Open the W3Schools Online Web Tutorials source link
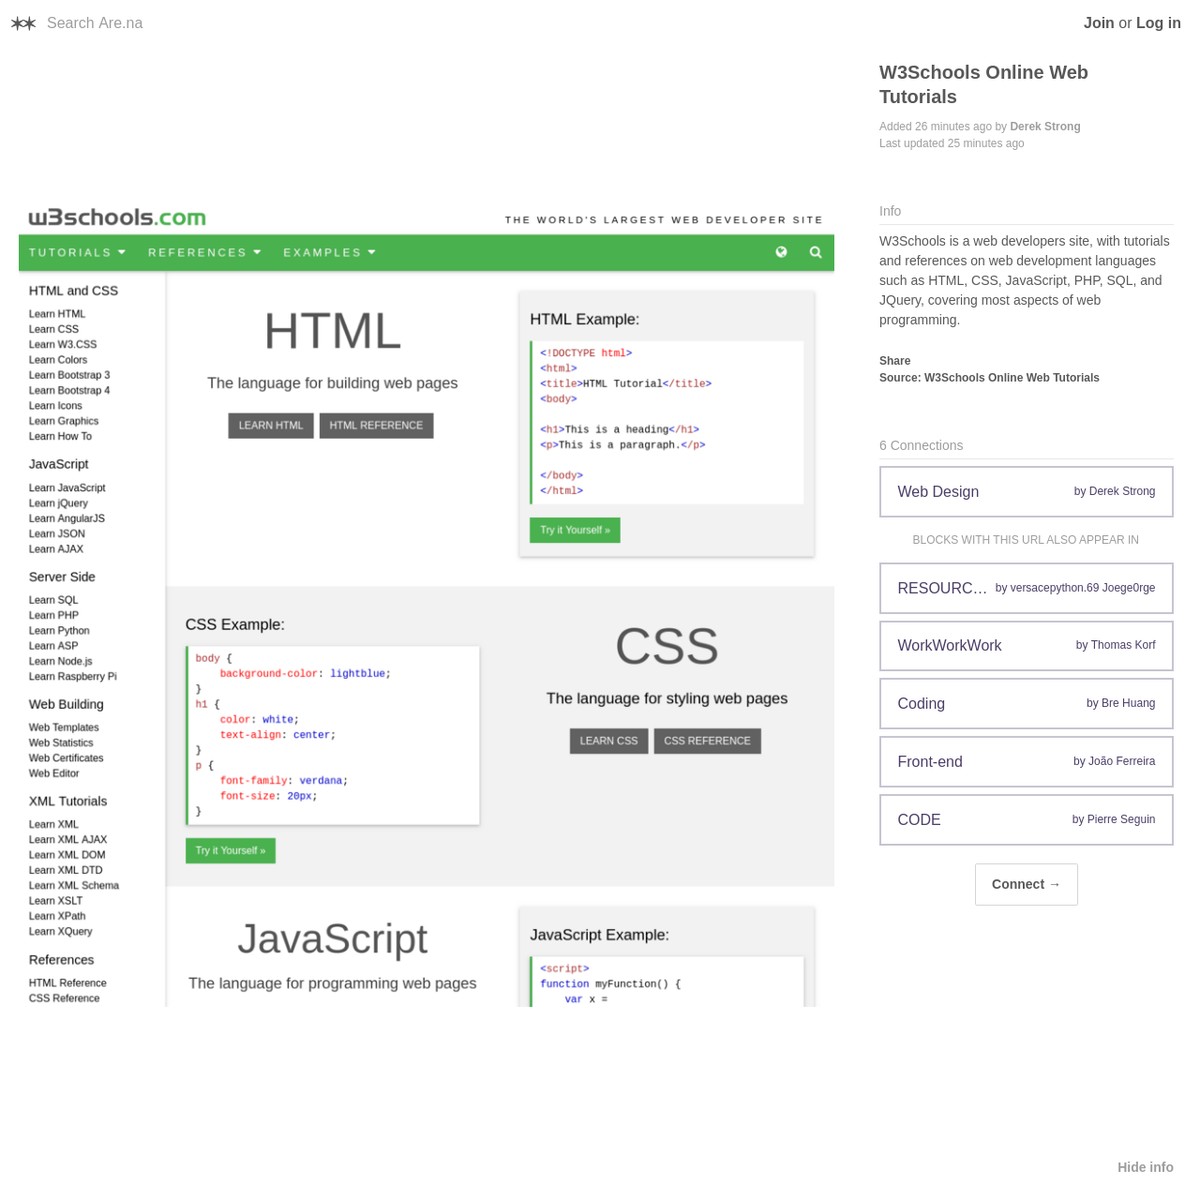This screenshot has height=1200, width=1200. point(1011,378)
